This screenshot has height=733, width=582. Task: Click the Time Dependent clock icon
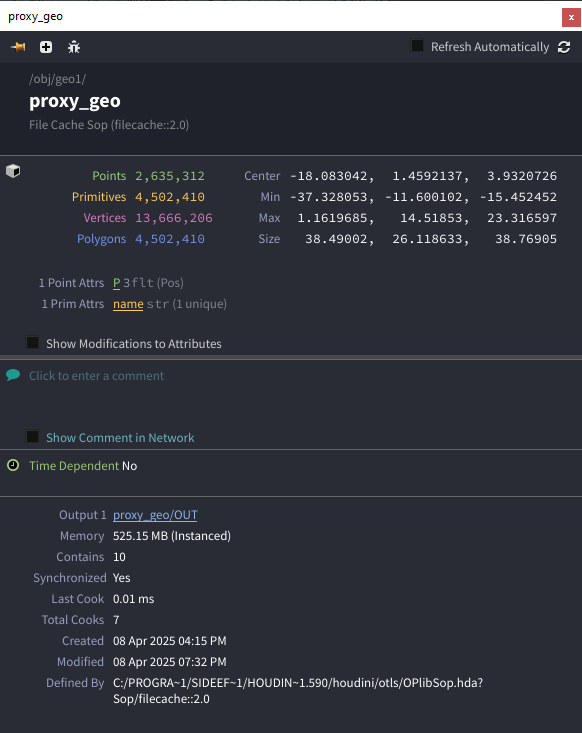13,465
